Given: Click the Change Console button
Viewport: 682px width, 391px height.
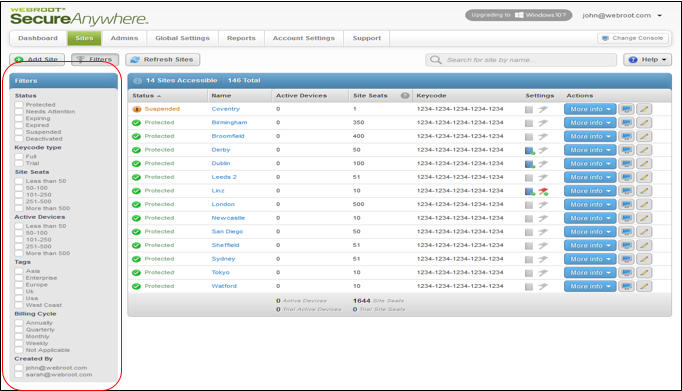Looking at the screenshot, I should 633,38.
